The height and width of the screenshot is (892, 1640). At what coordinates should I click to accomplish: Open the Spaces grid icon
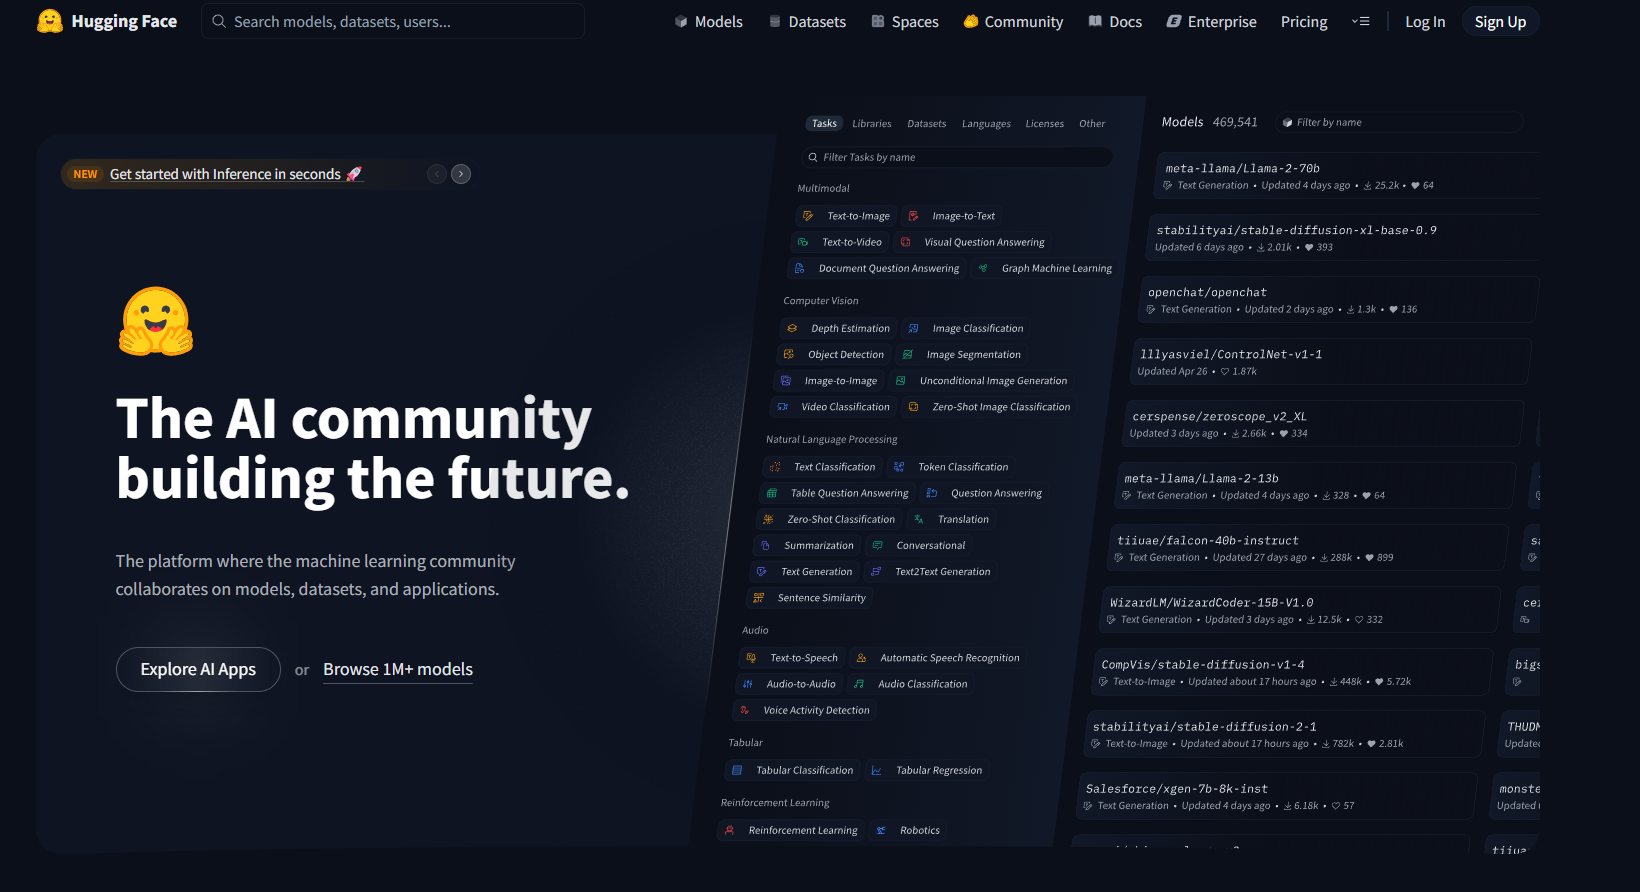[878, 21]
